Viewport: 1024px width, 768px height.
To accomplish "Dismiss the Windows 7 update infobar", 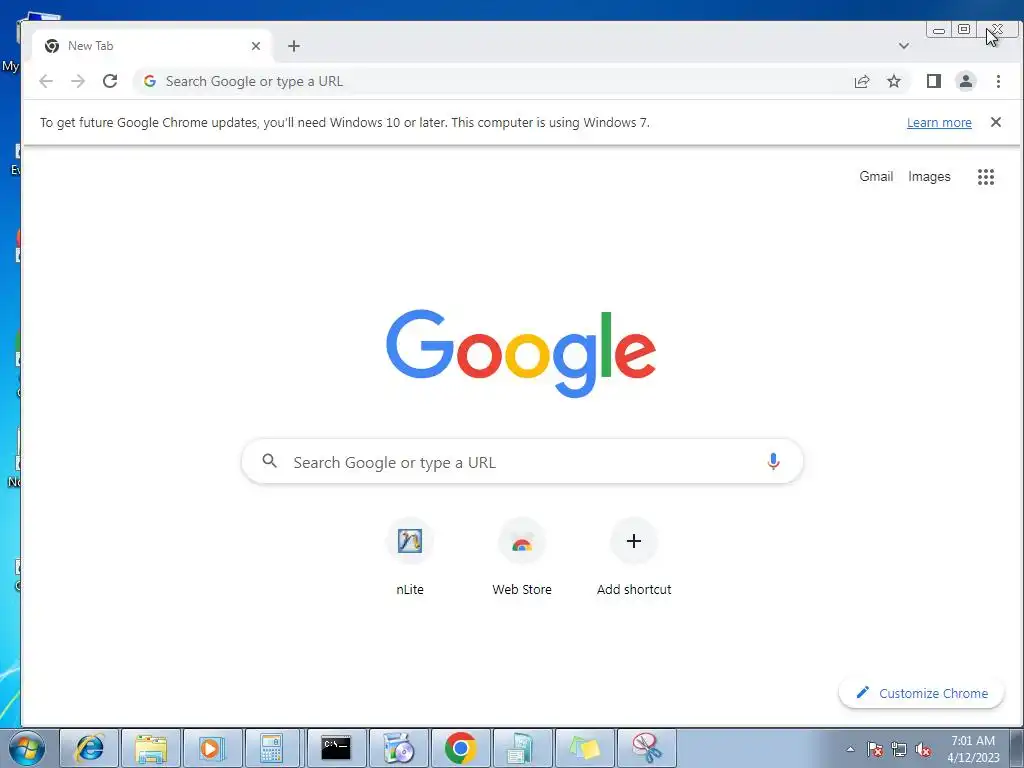I will pyautogui.click(x=995, y=122).
